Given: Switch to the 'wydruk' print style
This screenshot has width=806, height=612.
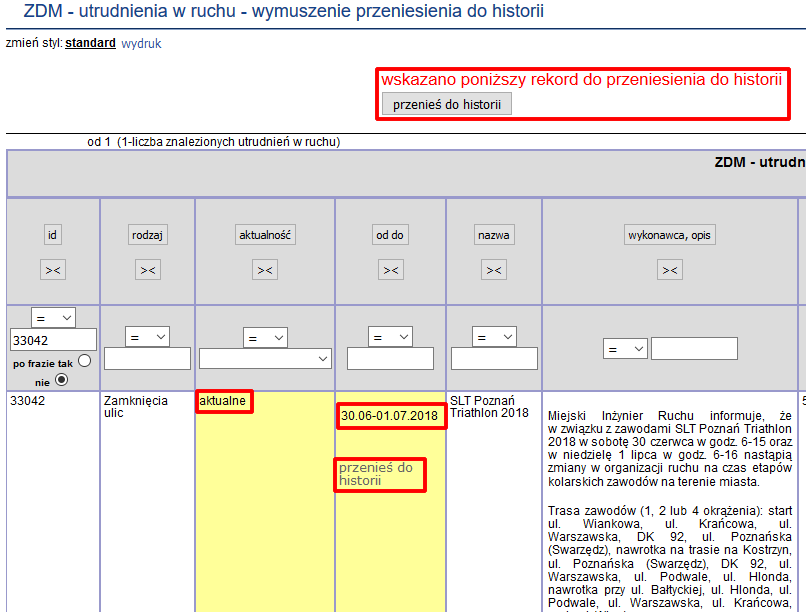Looking at the screenshot, I should tap(141, 44).
